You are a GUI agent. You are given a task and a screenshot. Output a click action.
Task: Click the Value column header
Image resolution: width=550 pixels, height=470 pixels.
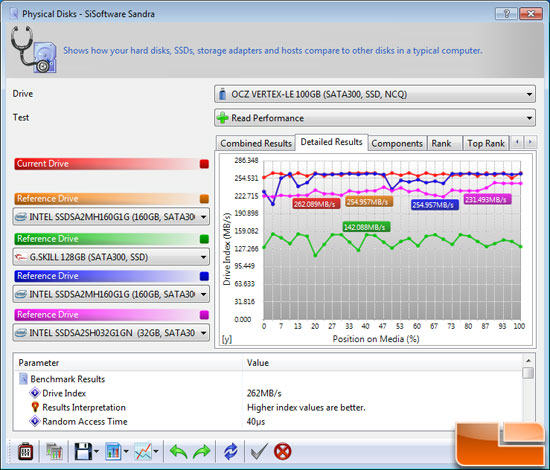pyautogui.click(x=382, y=363)
